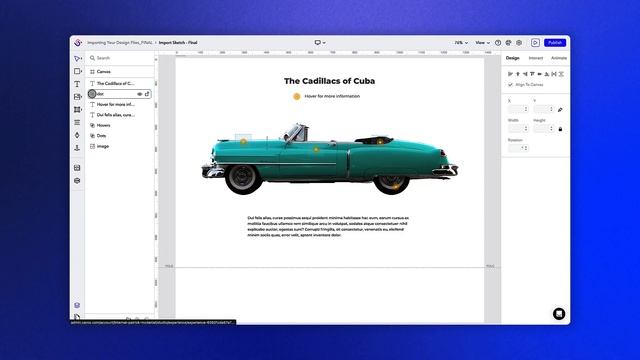
Task: Open the zoom percentage dropdown
Action: click(461, 42)
